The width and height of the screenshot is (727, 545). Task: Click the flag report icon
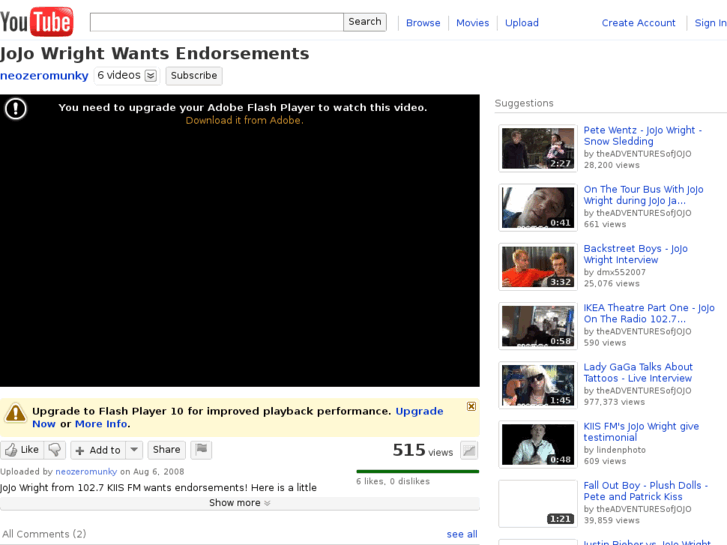click(x=201, y=449)
